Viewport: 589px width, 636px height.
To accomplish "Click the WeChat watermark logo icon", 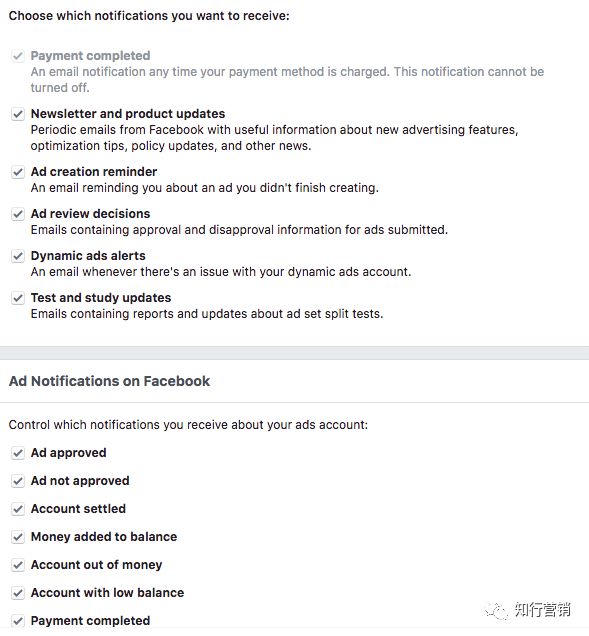I will tap(496, 610).
